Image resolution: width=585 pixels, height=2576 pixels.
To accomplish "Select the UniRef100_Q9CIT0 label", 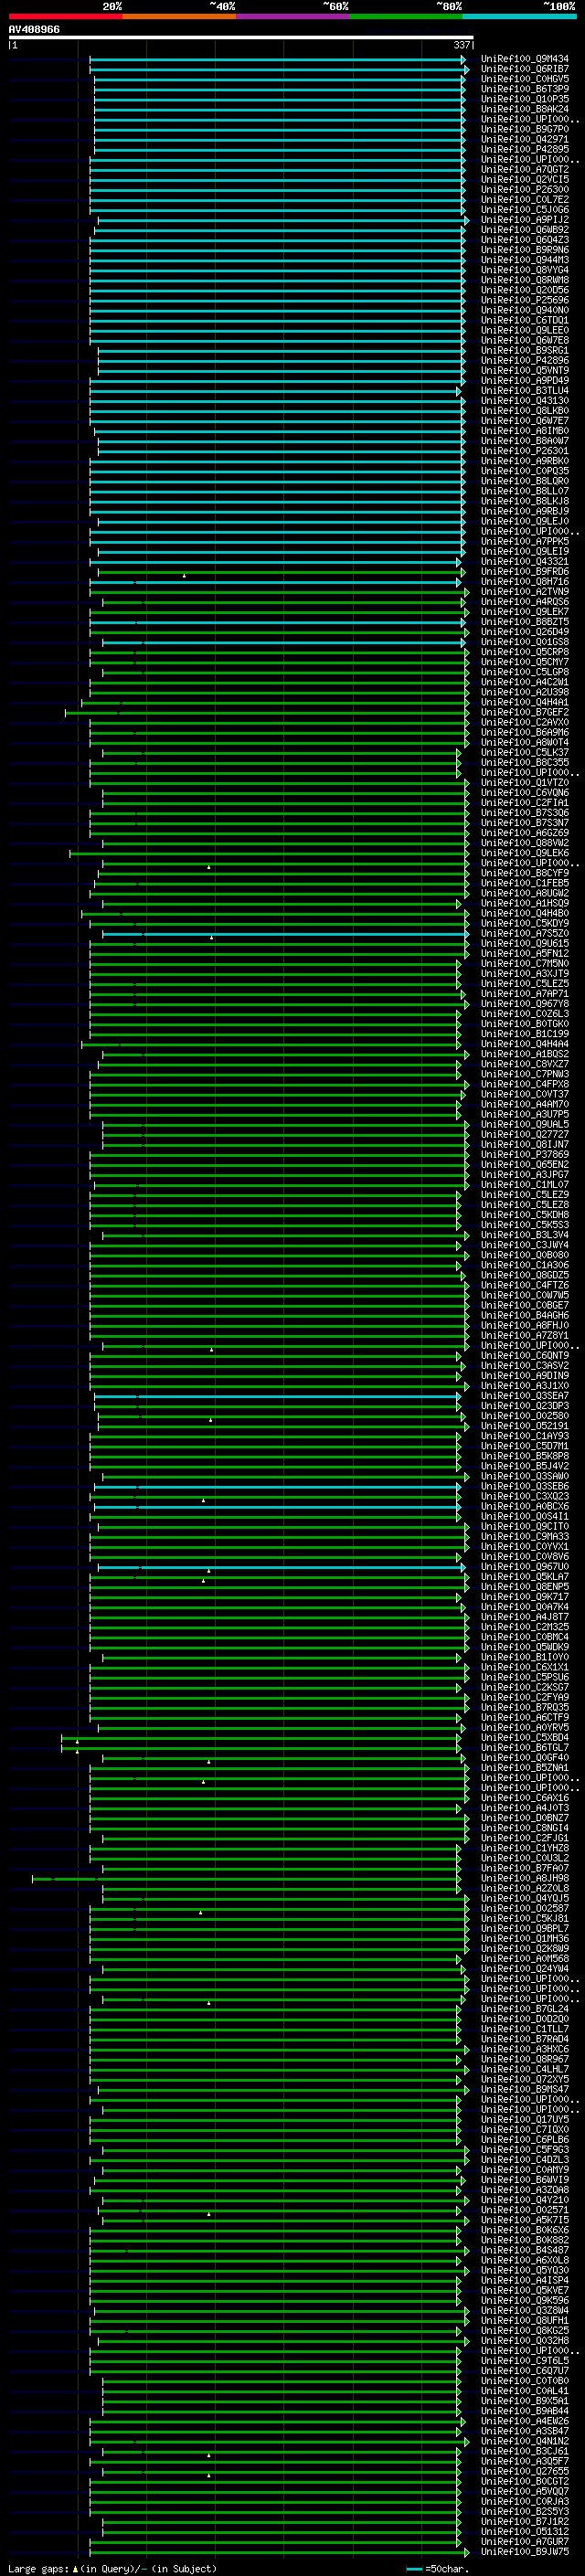I will coord(525,1527).
